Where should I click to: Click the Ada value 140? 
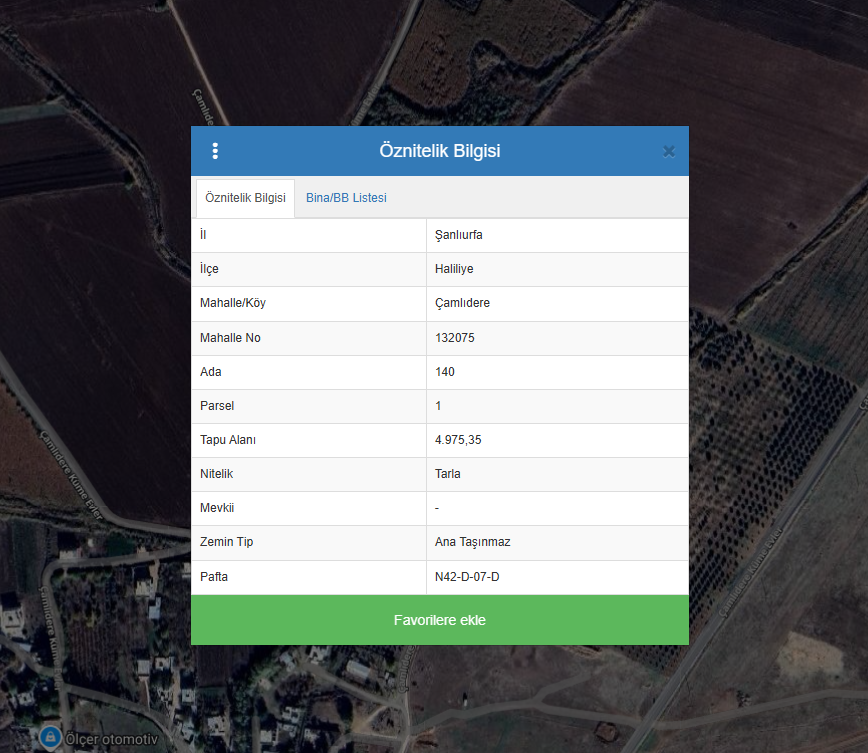[x=445, y=372]
